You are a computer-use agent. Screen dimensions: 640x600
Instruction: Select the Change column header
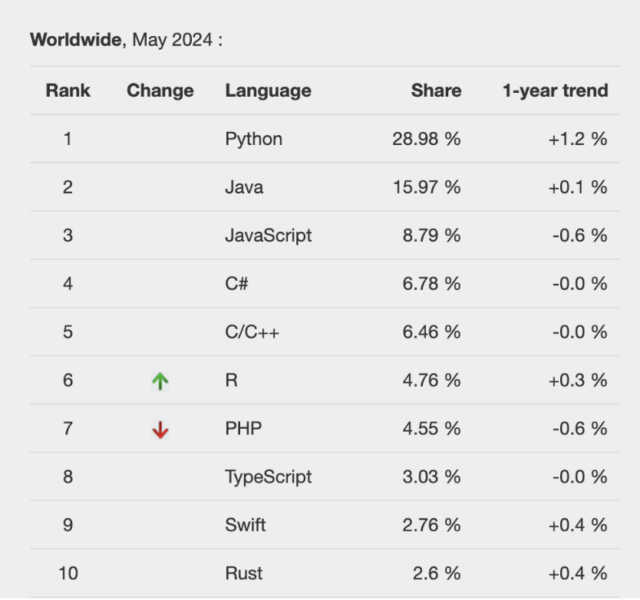(160, 90)
